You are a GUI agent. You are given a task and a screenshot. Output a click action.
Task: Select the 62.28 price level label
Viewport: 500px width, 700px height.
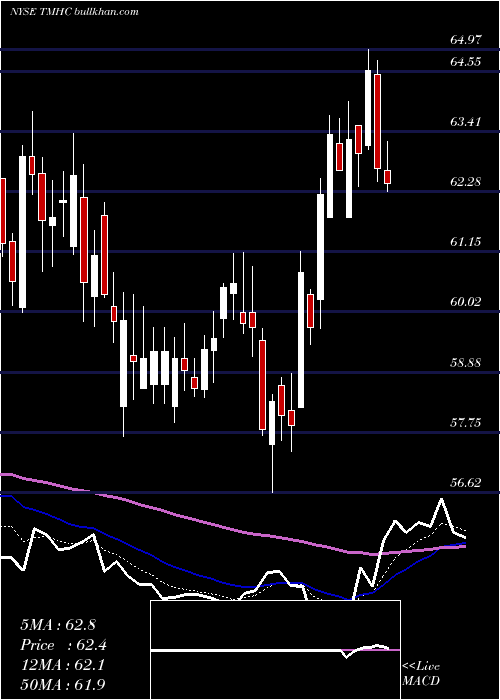(466, 182)
